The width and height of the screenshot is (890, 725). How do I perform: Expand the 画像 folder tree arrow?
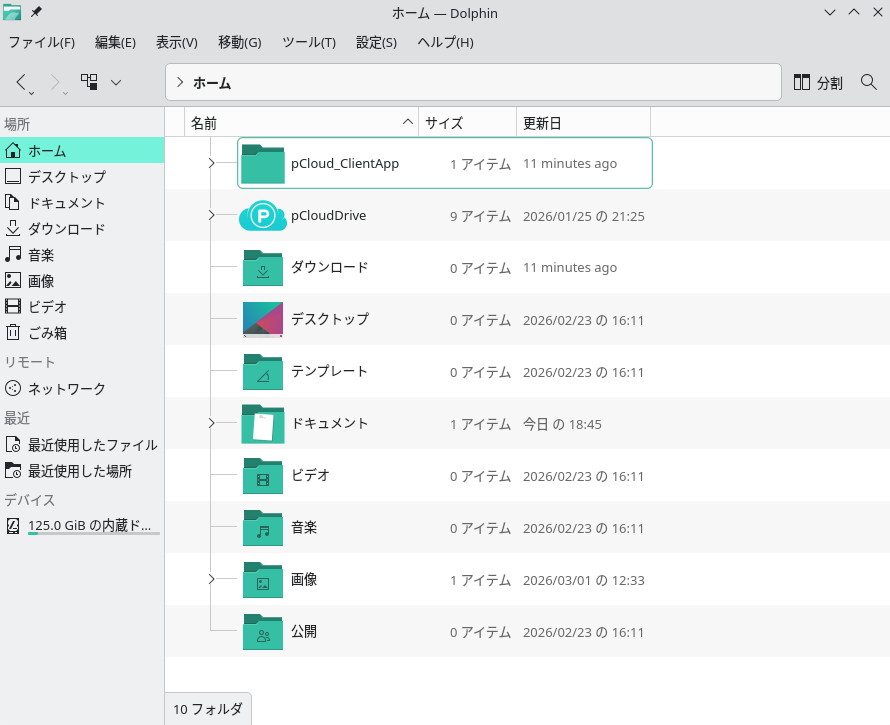pyautogui.click(x=211, y=580)
